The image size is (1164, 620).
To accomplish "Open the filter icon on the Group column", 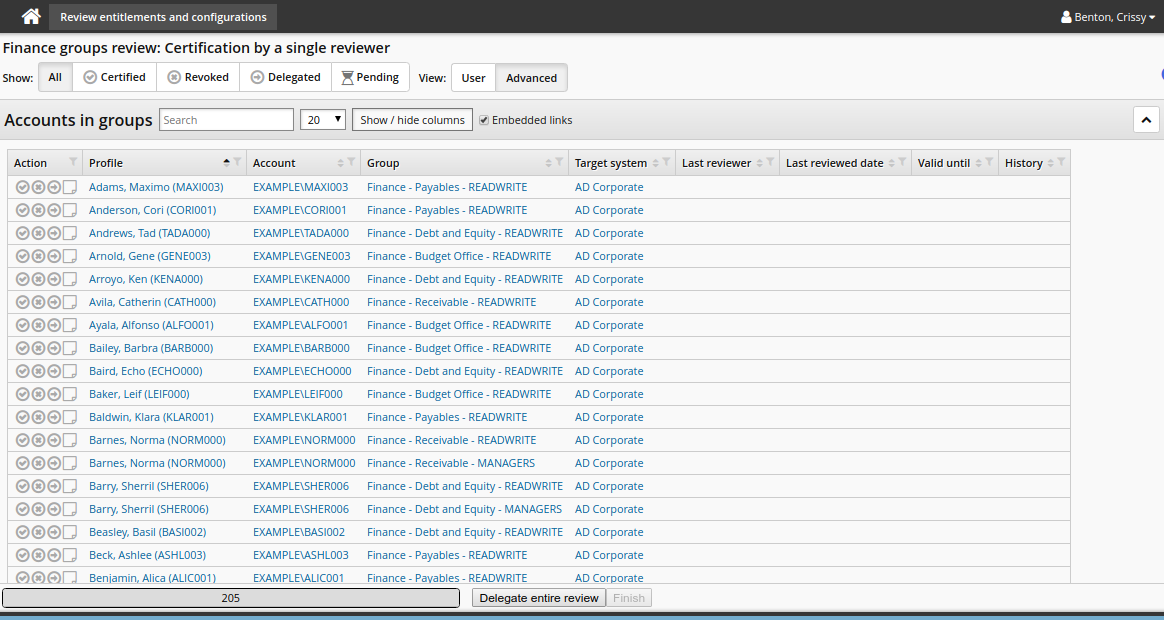I will [x=560, y=162].
